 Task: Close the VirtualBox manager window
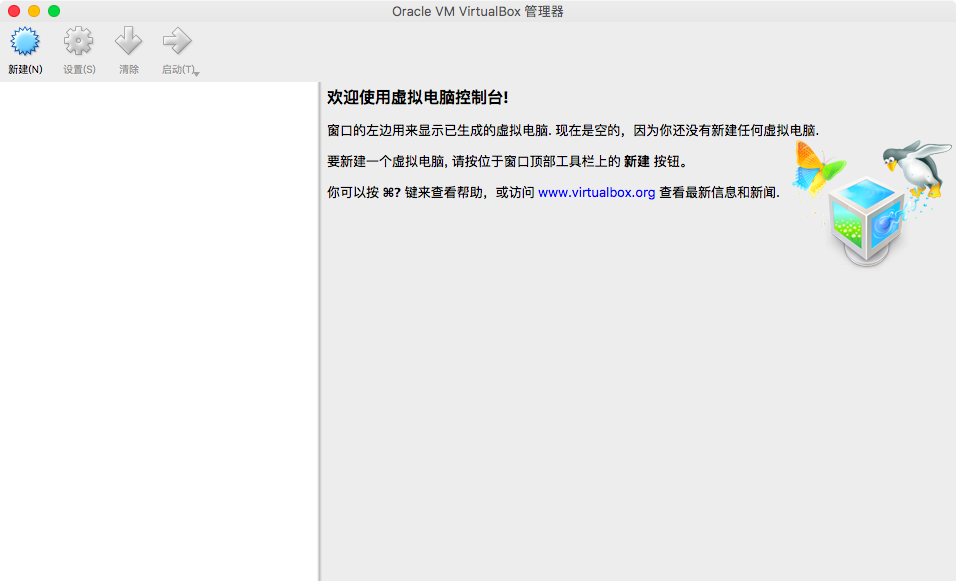(x=14, y=11)
